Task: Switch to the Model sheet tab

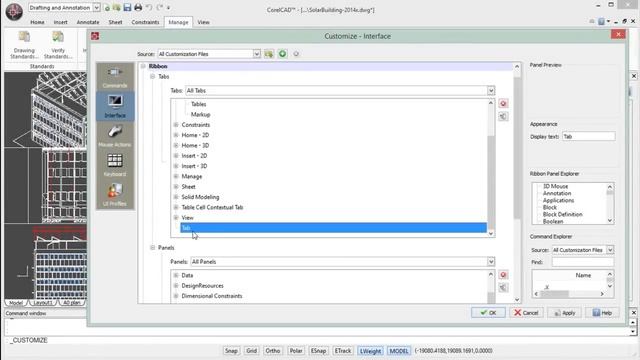Action: [16, 303]
